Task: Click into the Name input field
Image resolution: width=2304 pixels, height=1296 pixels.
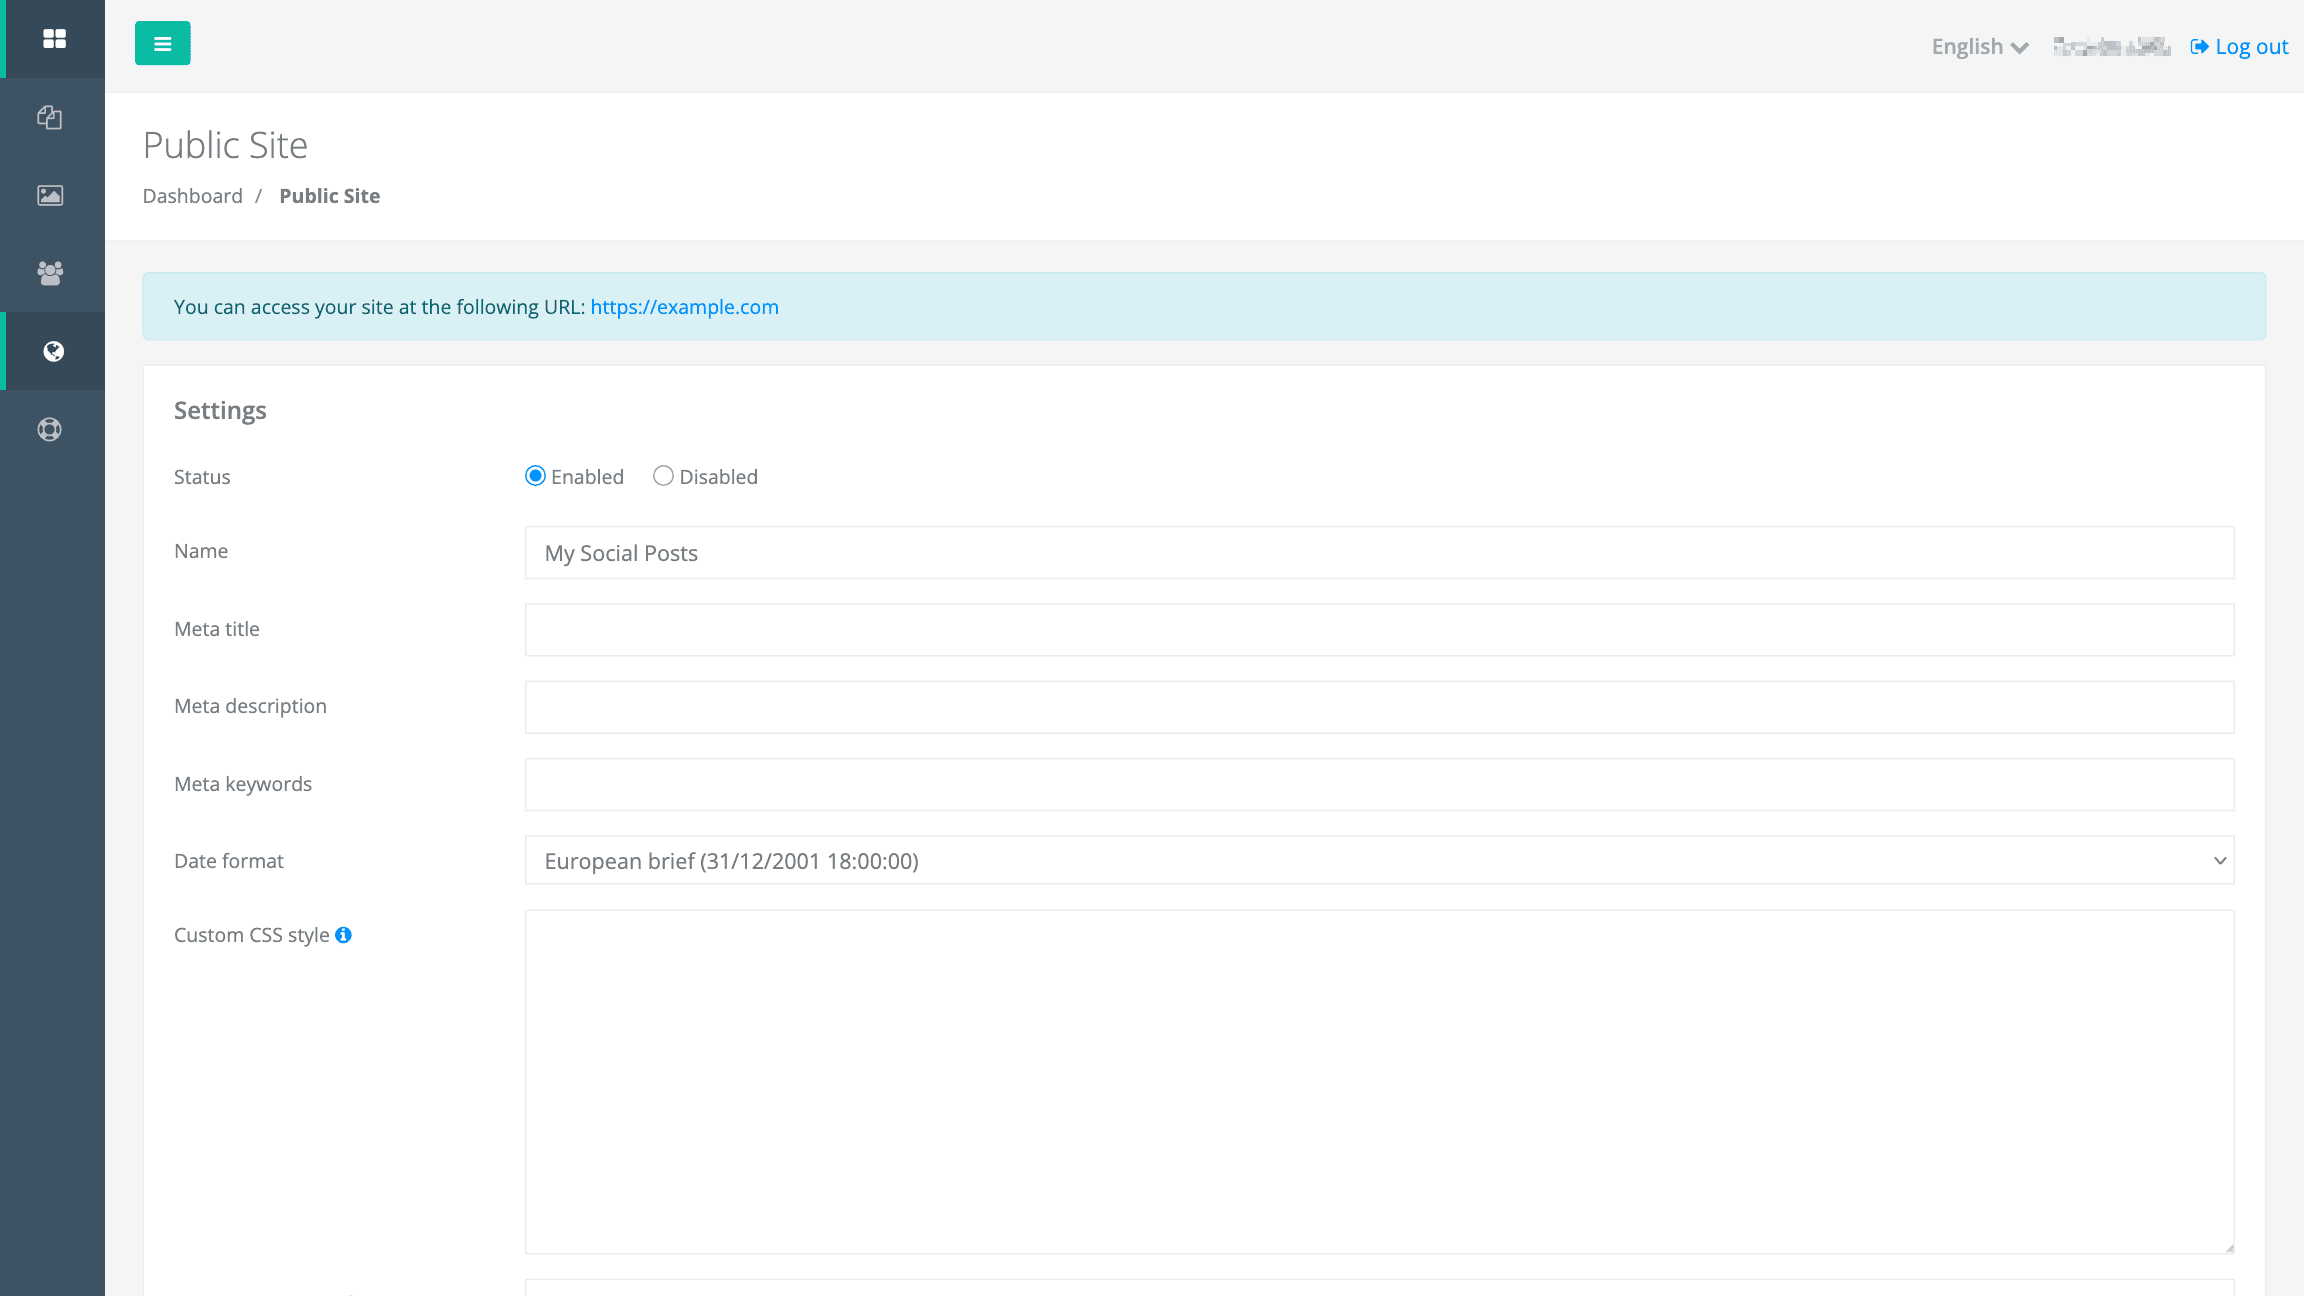Action: click(1379, 553)
